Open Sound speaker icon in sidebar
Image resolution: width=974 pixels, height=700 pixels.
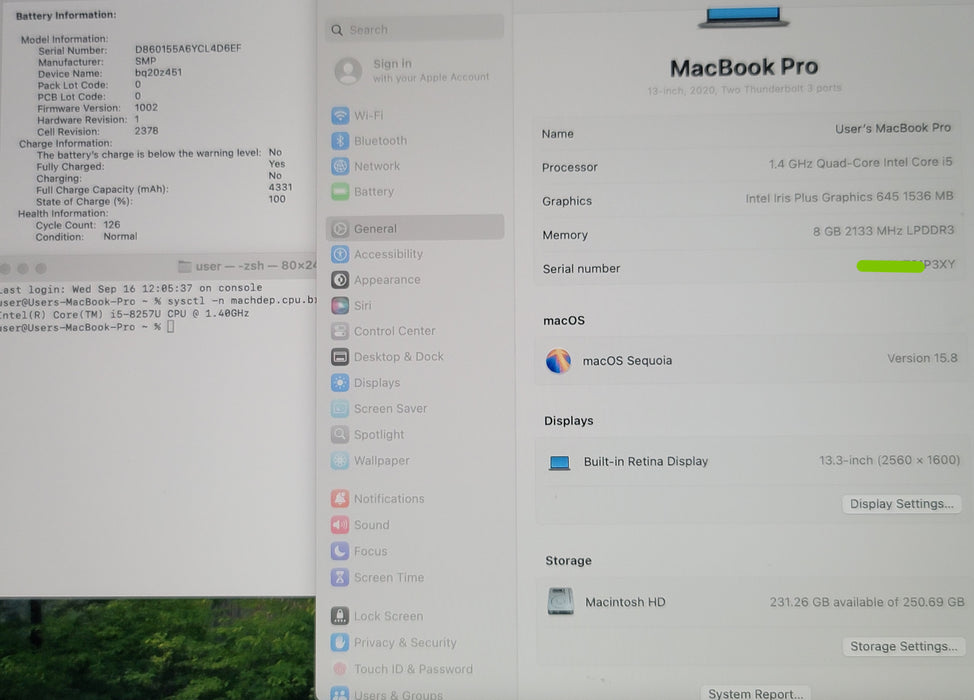coord(340,525)
